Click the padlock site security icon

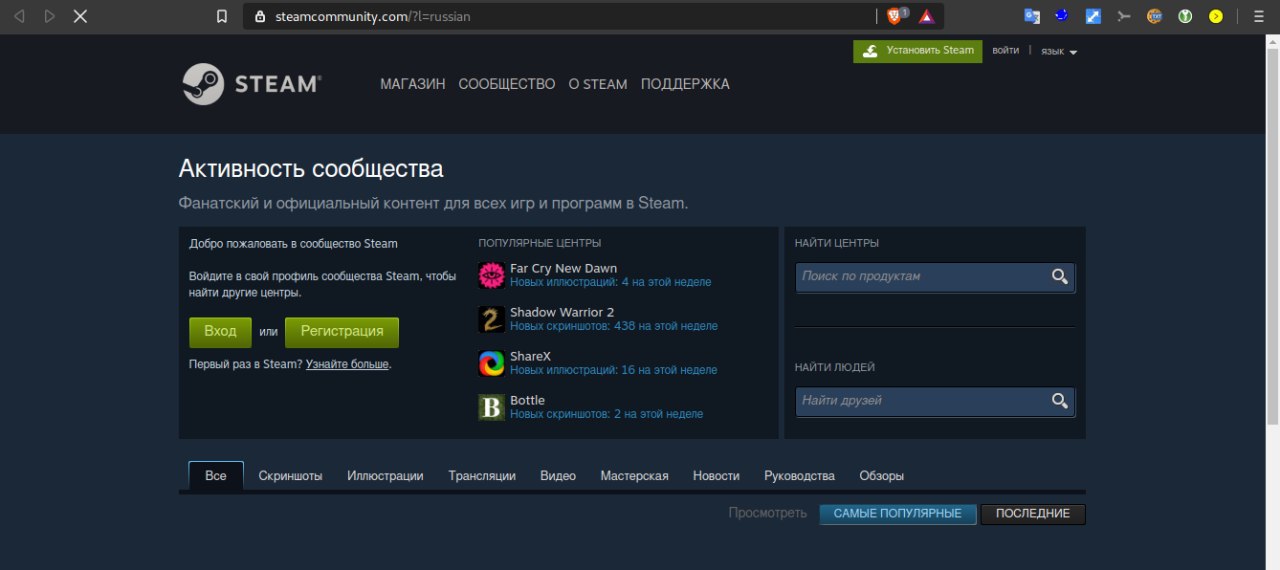click(260, 16)
